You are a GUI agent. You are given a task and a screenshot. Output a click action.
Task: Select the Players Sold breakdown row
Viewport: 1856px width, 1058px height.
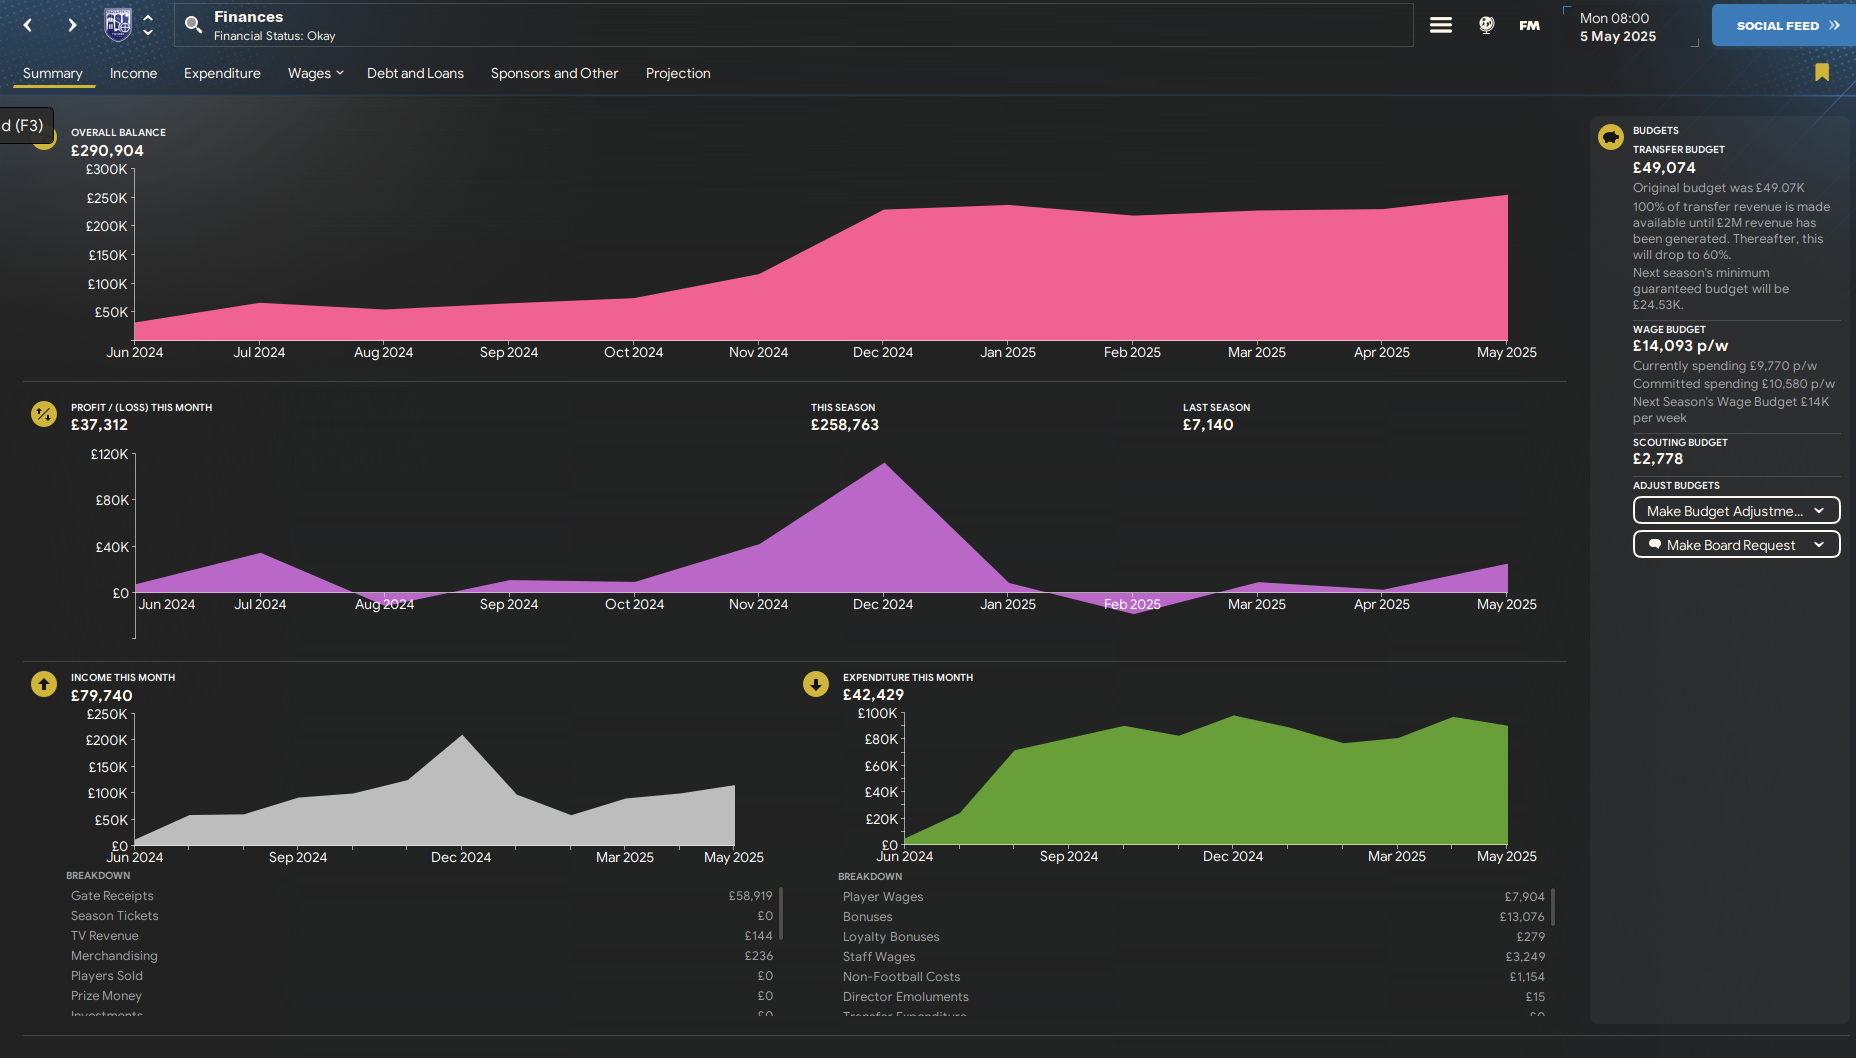coord(422,976)
